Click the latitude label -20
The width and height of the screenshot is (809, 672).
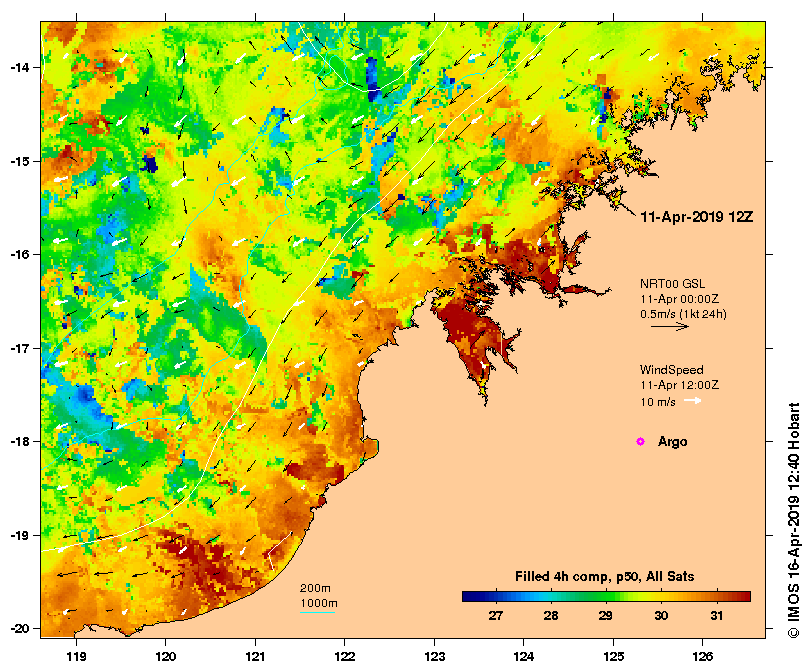pos(20,629)
